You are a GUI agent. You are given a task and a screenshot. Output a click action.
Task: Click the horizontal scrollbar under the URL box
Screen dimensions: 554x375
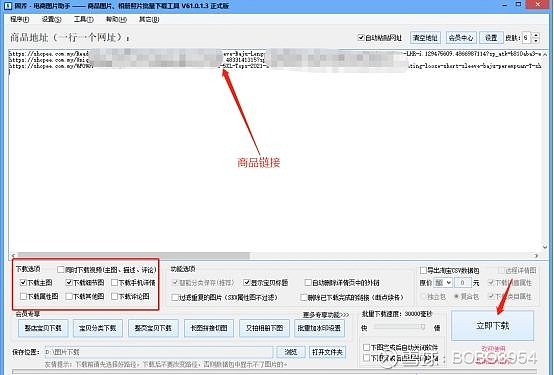(x=275, y=255)
